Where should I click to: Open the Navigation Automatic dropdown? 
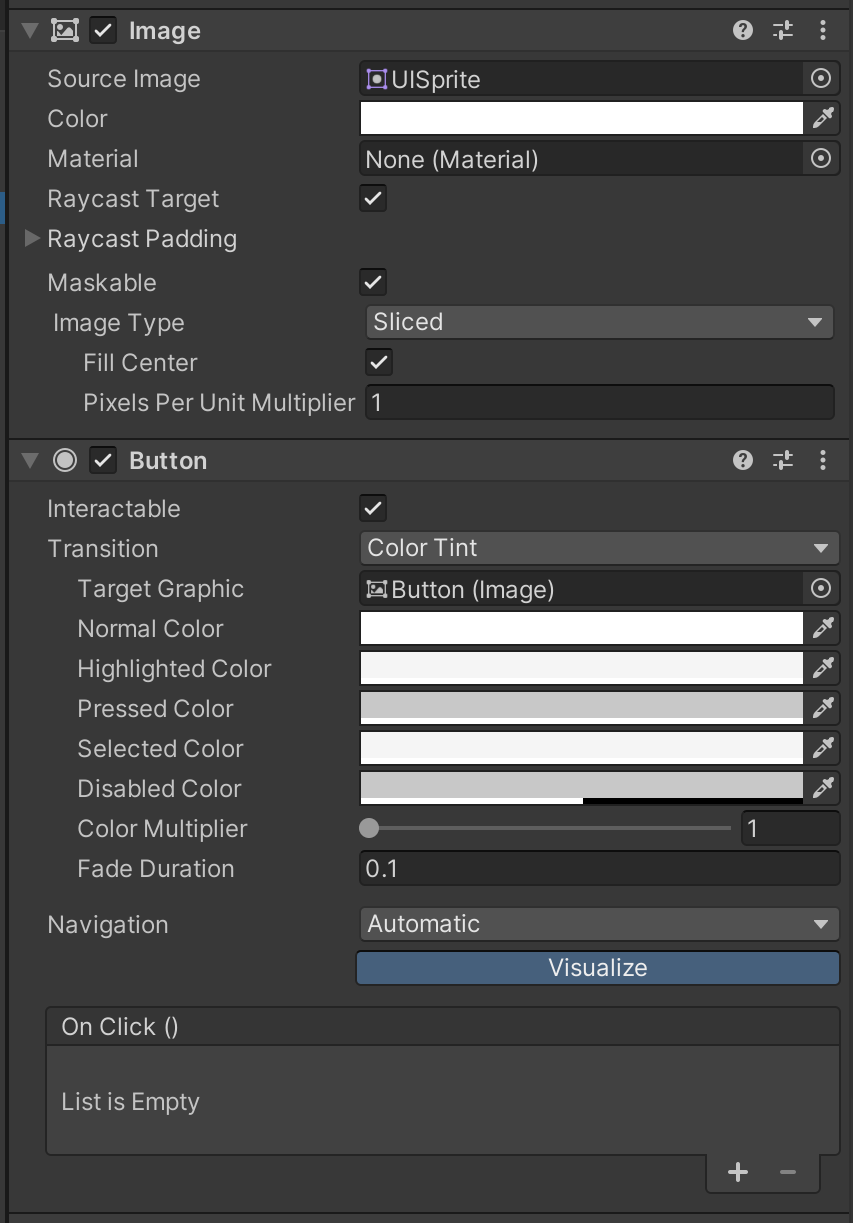(x=598, y=924)
